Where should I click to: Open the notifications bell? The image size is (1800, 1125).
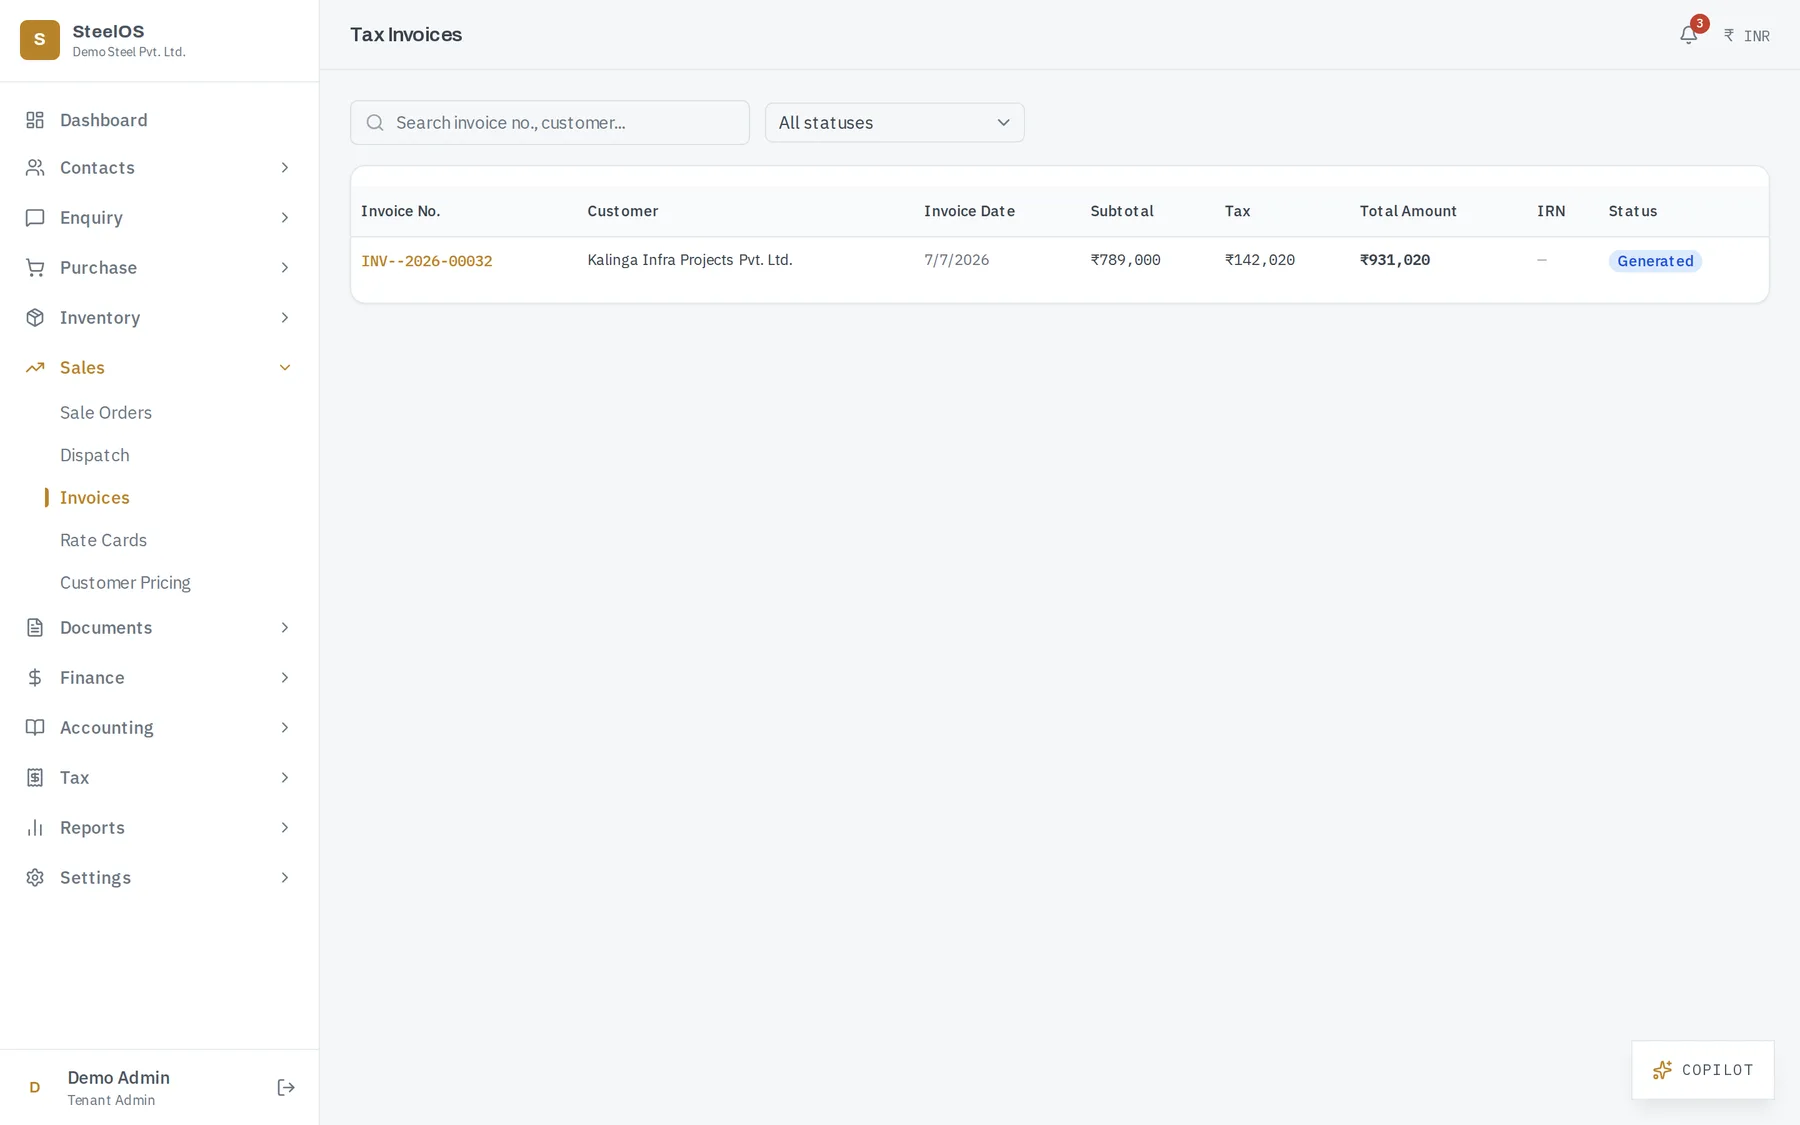point(1688,35)
